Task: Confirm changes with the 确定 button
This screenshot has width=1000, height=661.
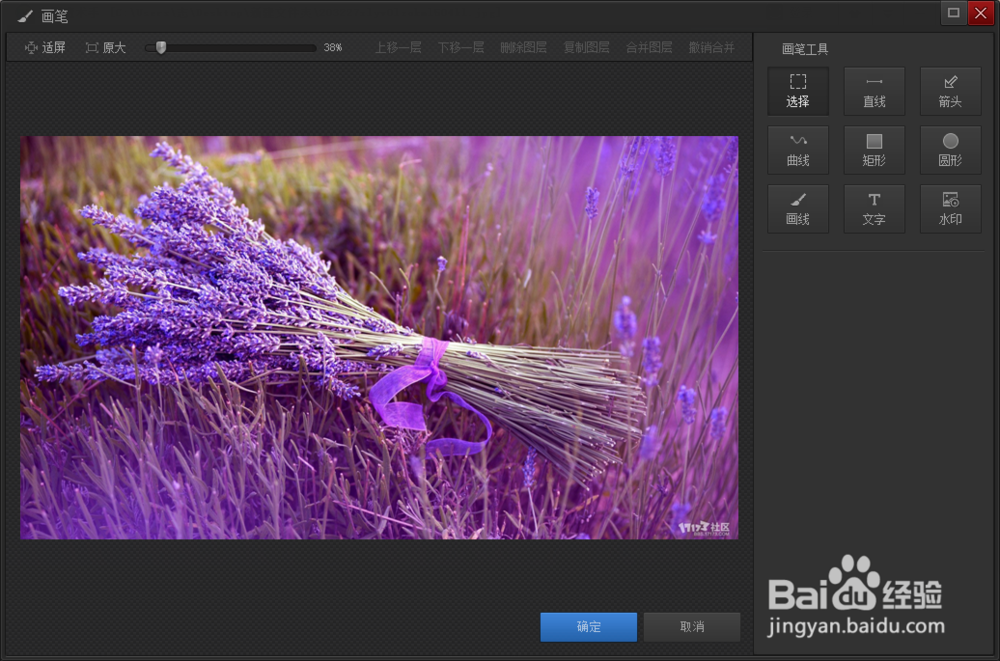Action: tap(589, 627)
